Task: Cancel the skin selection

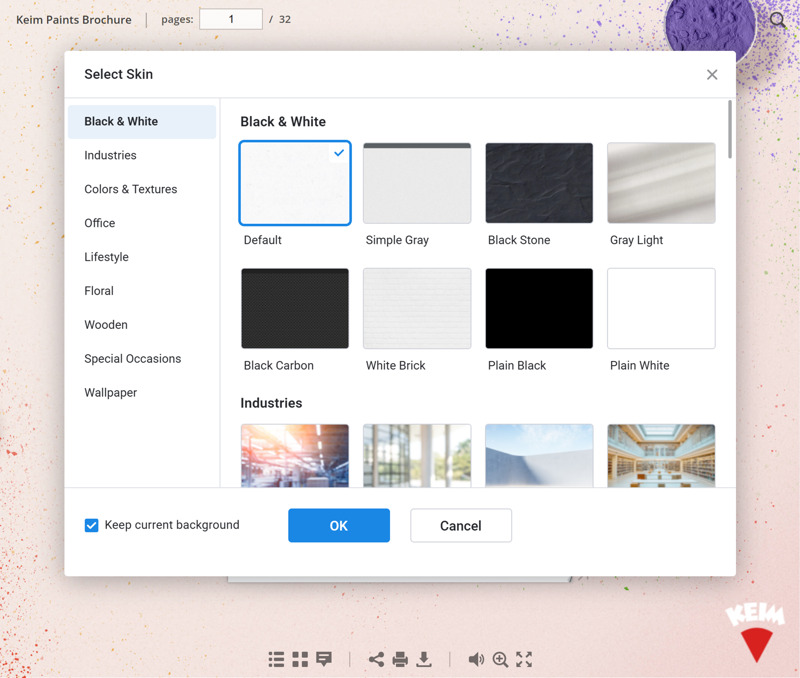Action: click(x=461, y=525)
